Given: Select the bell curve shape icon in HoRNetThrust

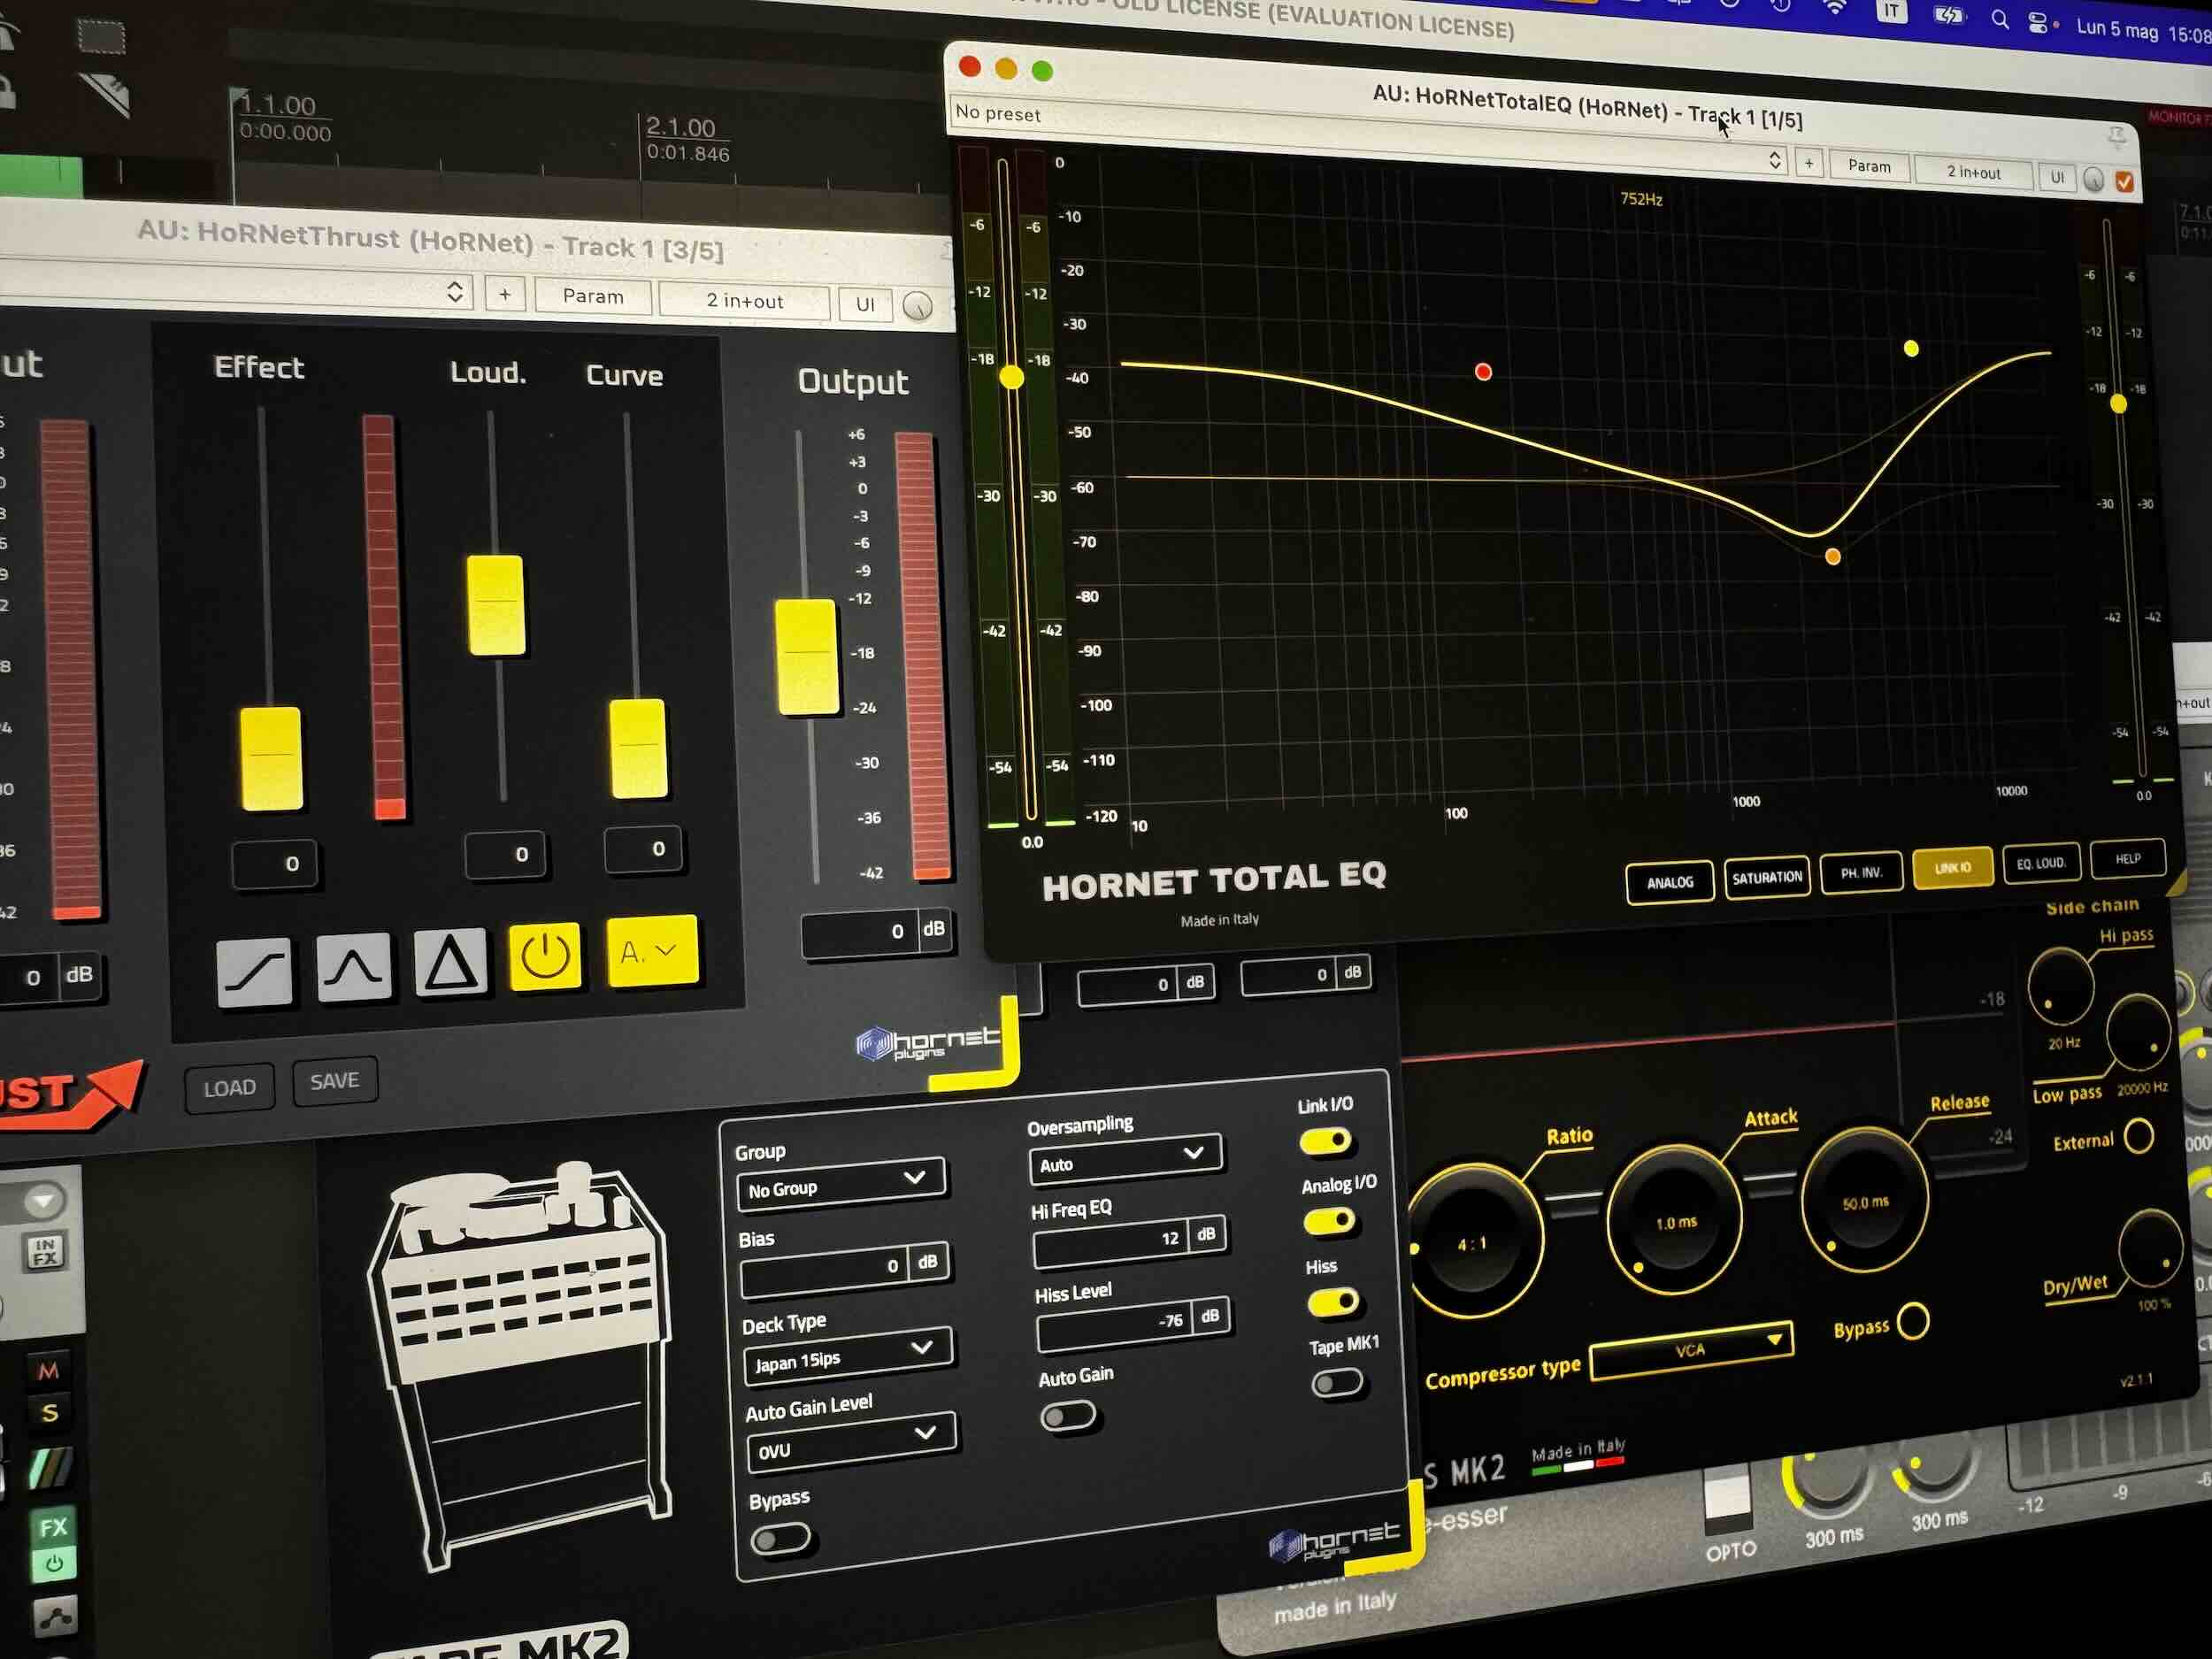Looking at the screenshot, I should pos(353,963).
